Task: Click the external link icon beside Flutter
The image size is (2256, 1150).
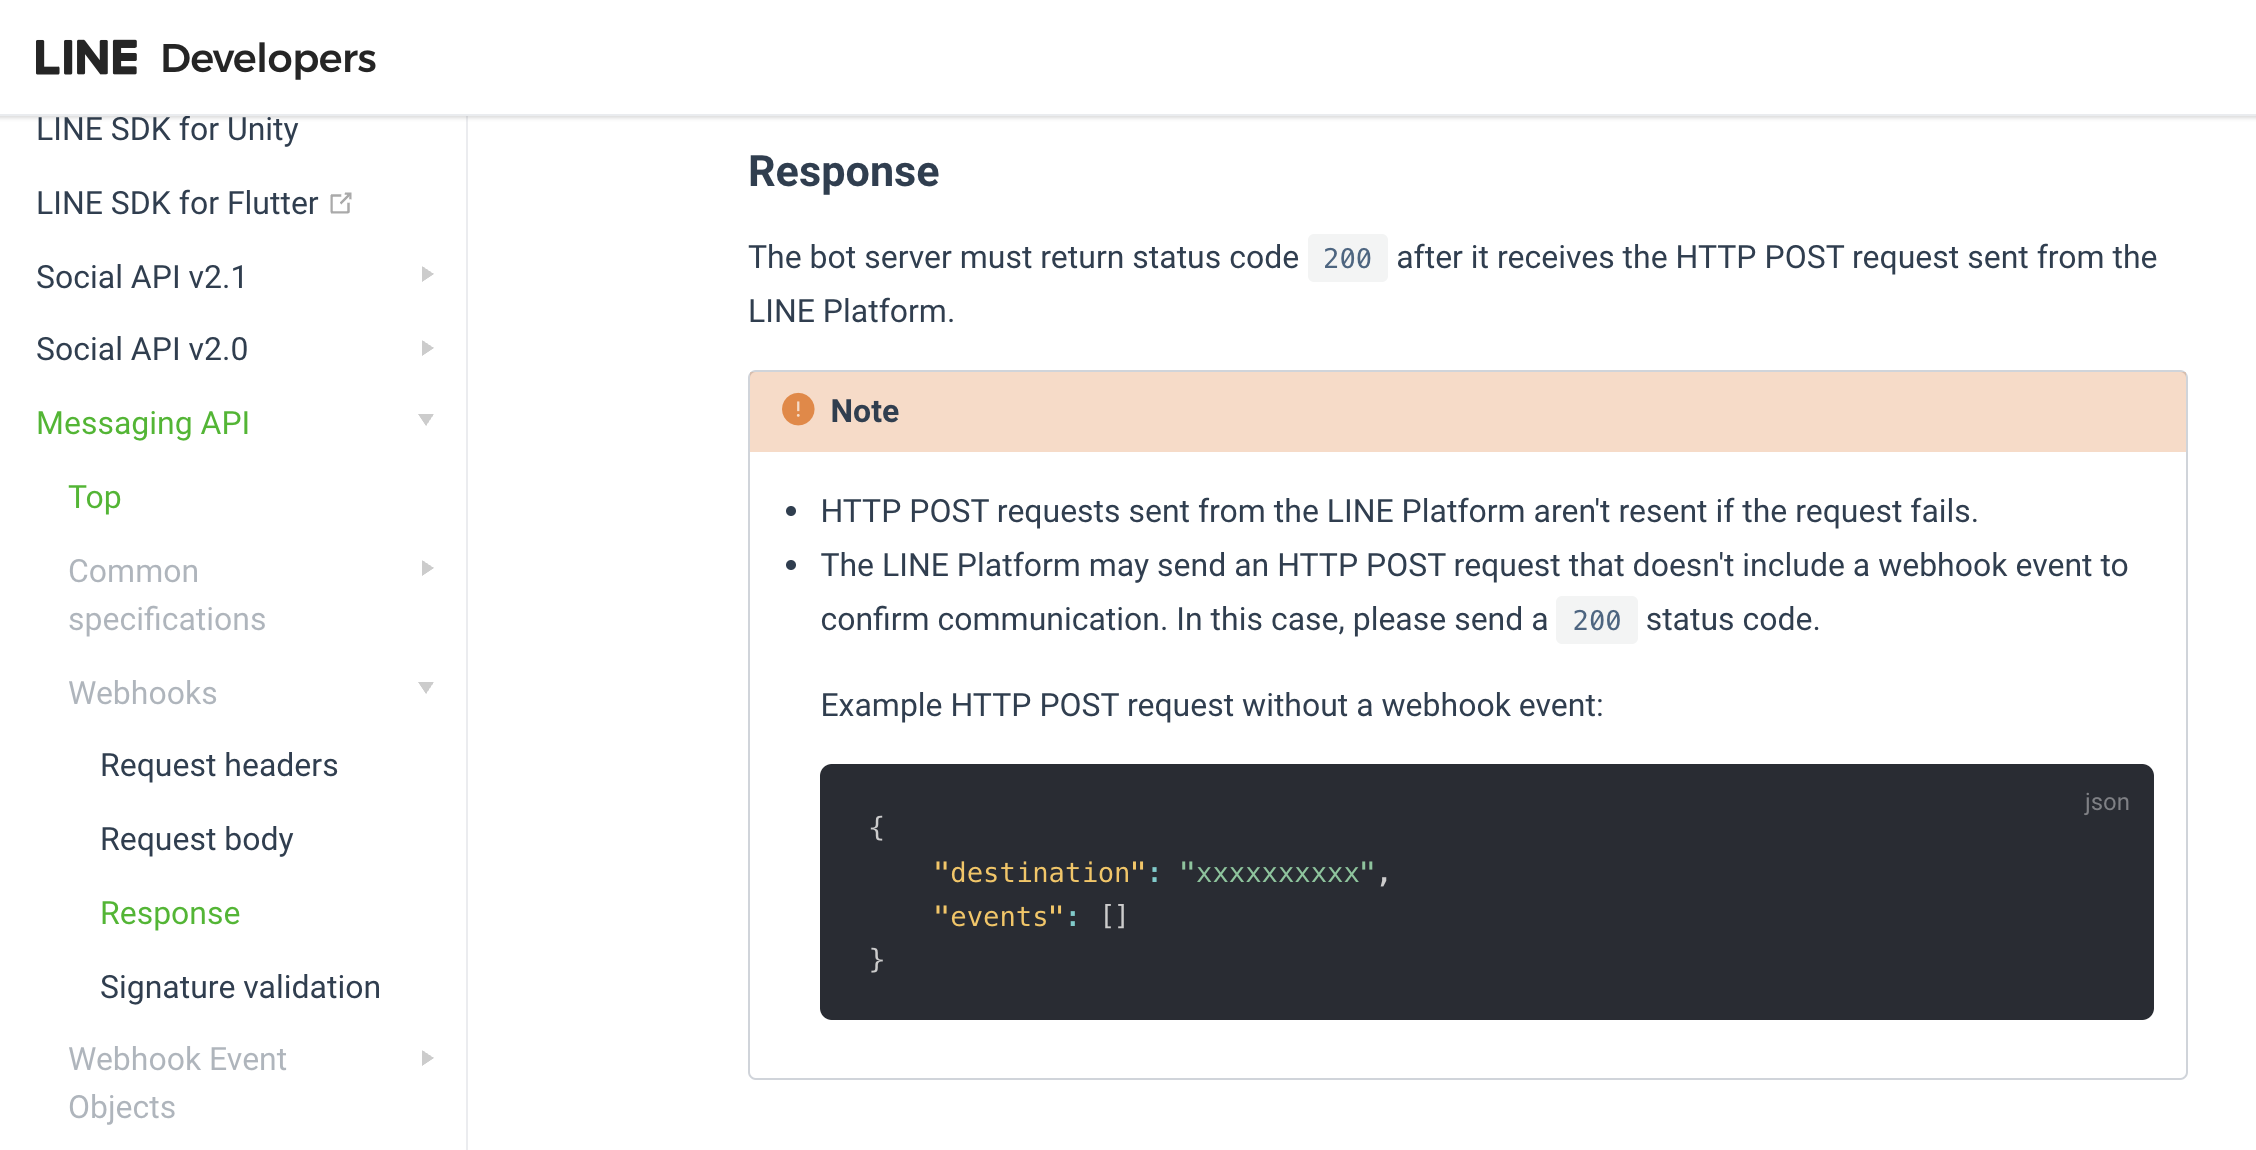Action: click(341, 203)
